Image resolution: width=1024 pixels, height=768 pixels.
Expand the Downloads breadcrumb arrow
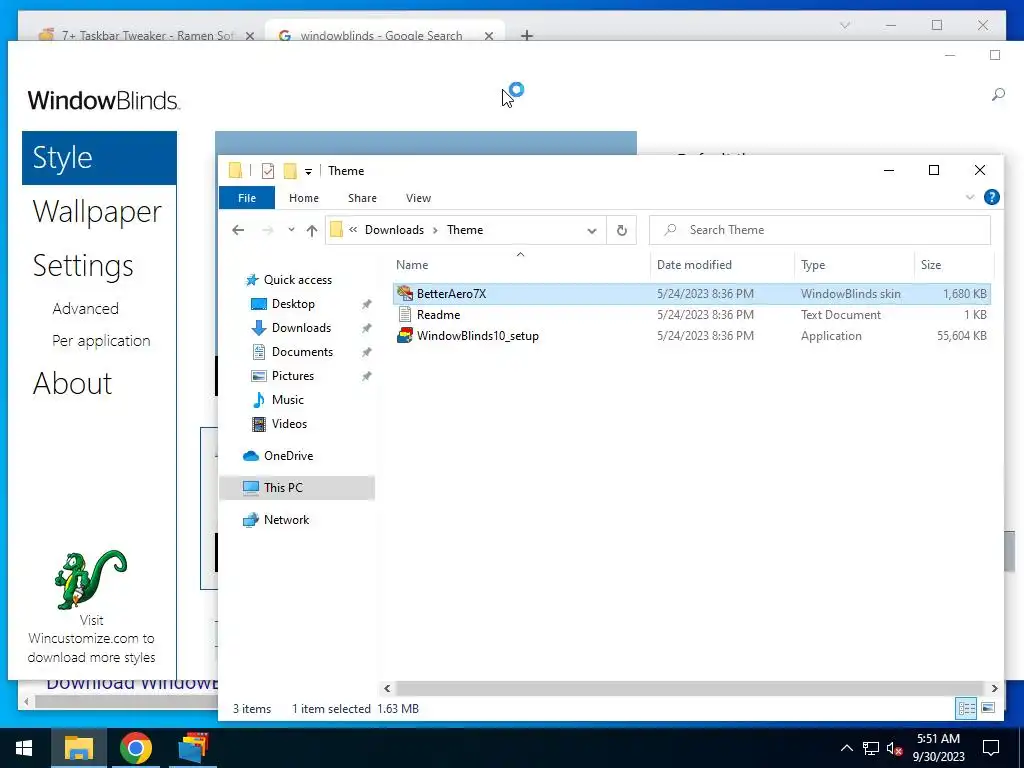tap(435, 230)
